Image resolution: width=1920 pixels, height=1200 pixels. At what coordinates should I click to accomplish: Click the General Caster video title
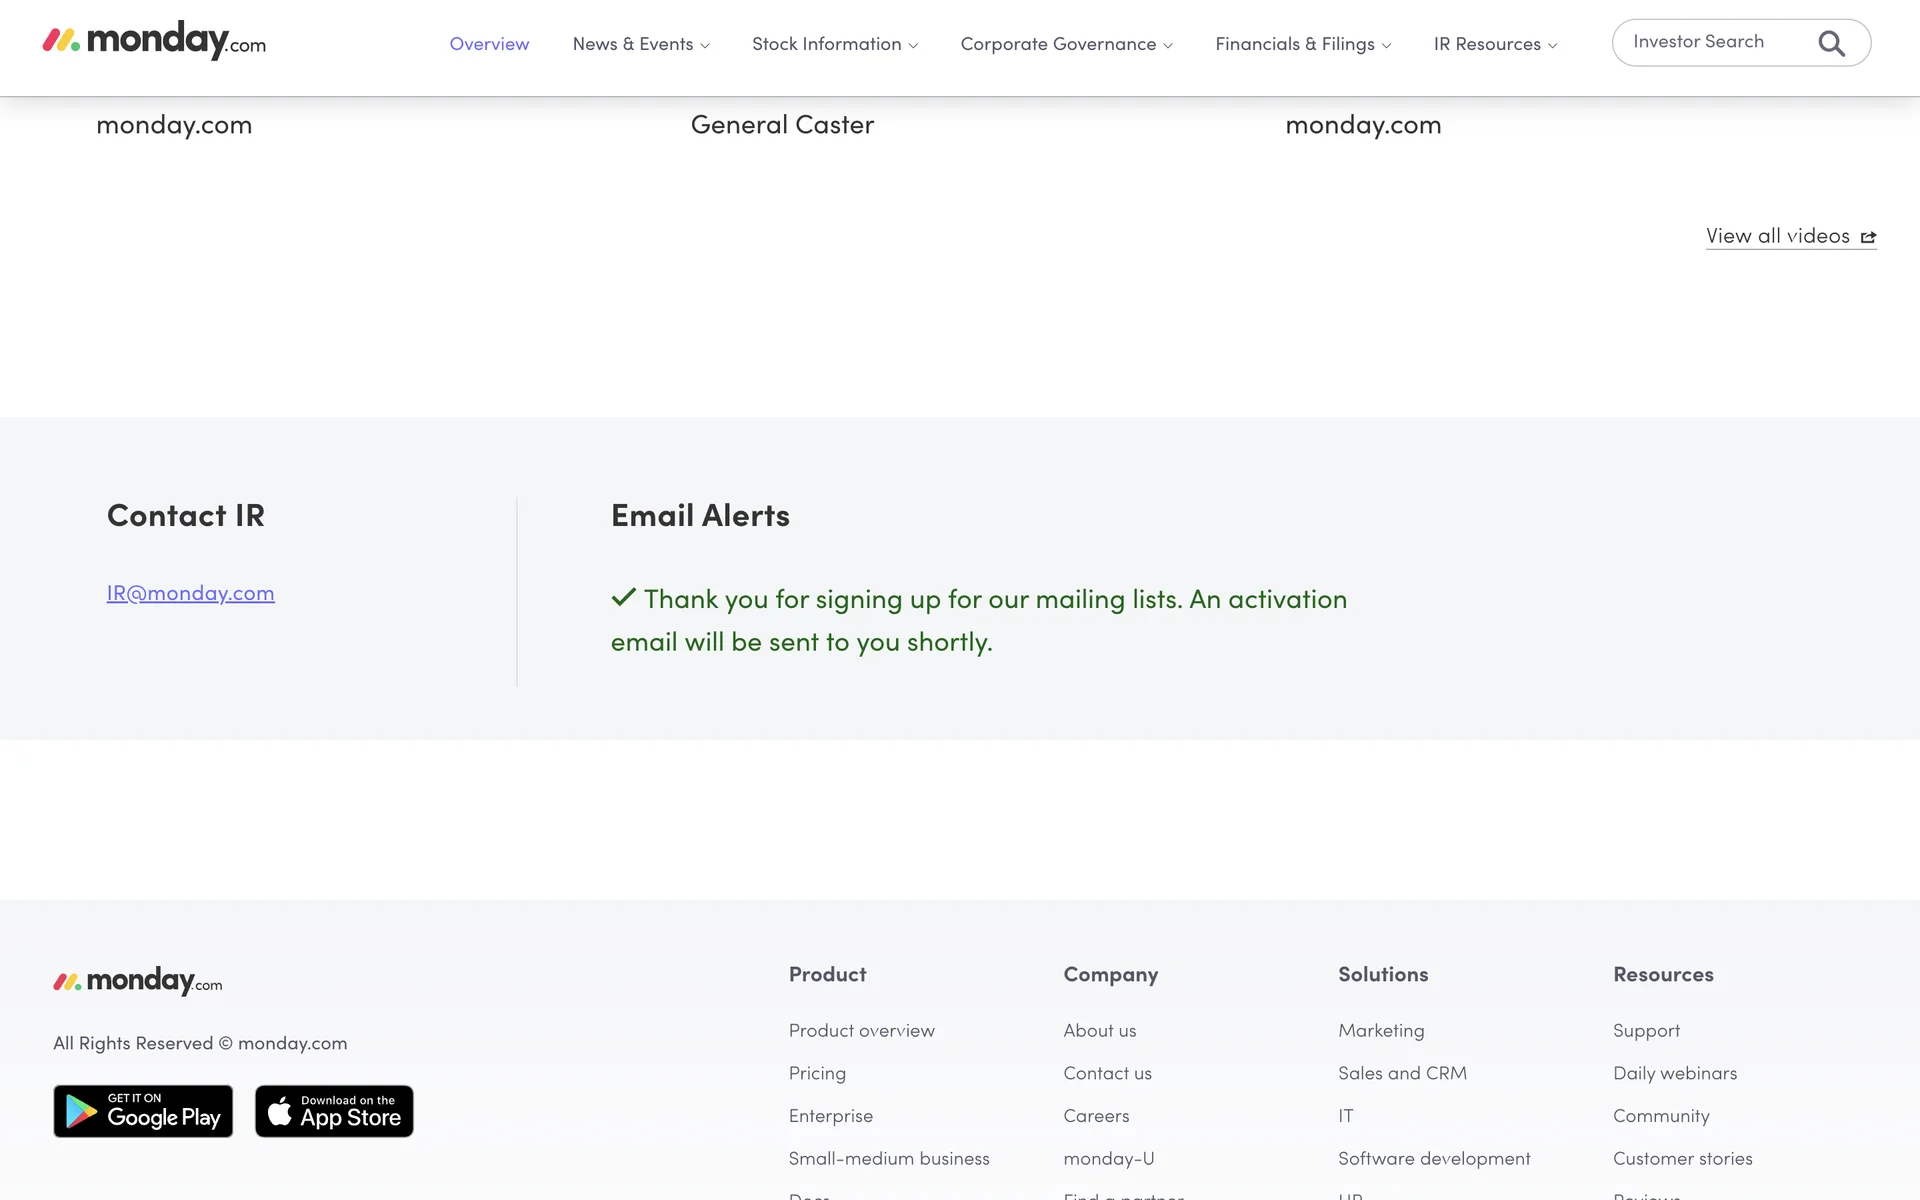pos(782,125)
